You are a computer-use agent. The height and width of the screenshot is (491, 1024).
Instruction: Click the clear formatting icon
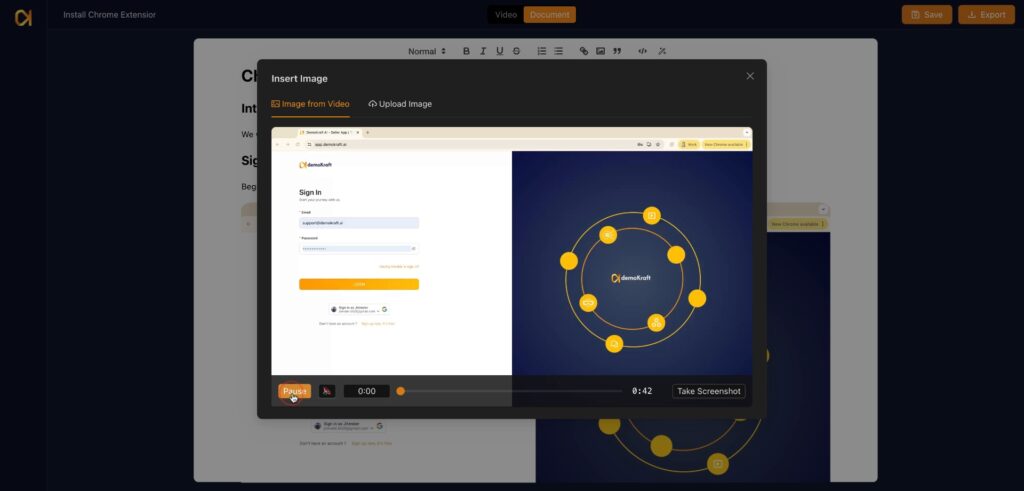[x=661, y=51]
